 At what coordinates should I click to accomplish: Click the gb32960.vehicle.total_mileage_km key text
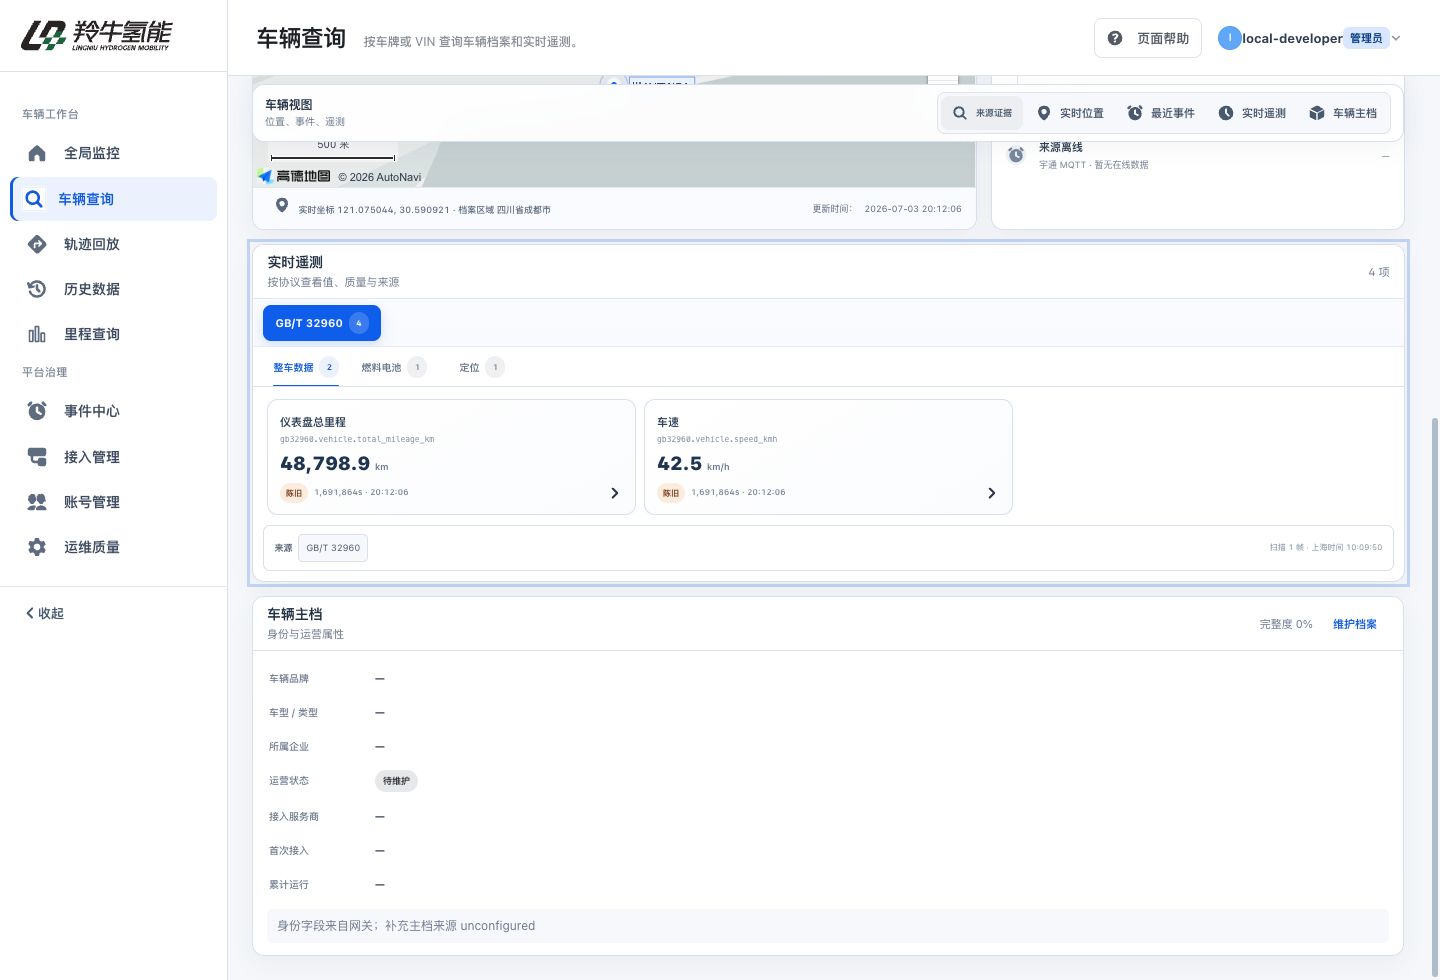tap(357, 439)
